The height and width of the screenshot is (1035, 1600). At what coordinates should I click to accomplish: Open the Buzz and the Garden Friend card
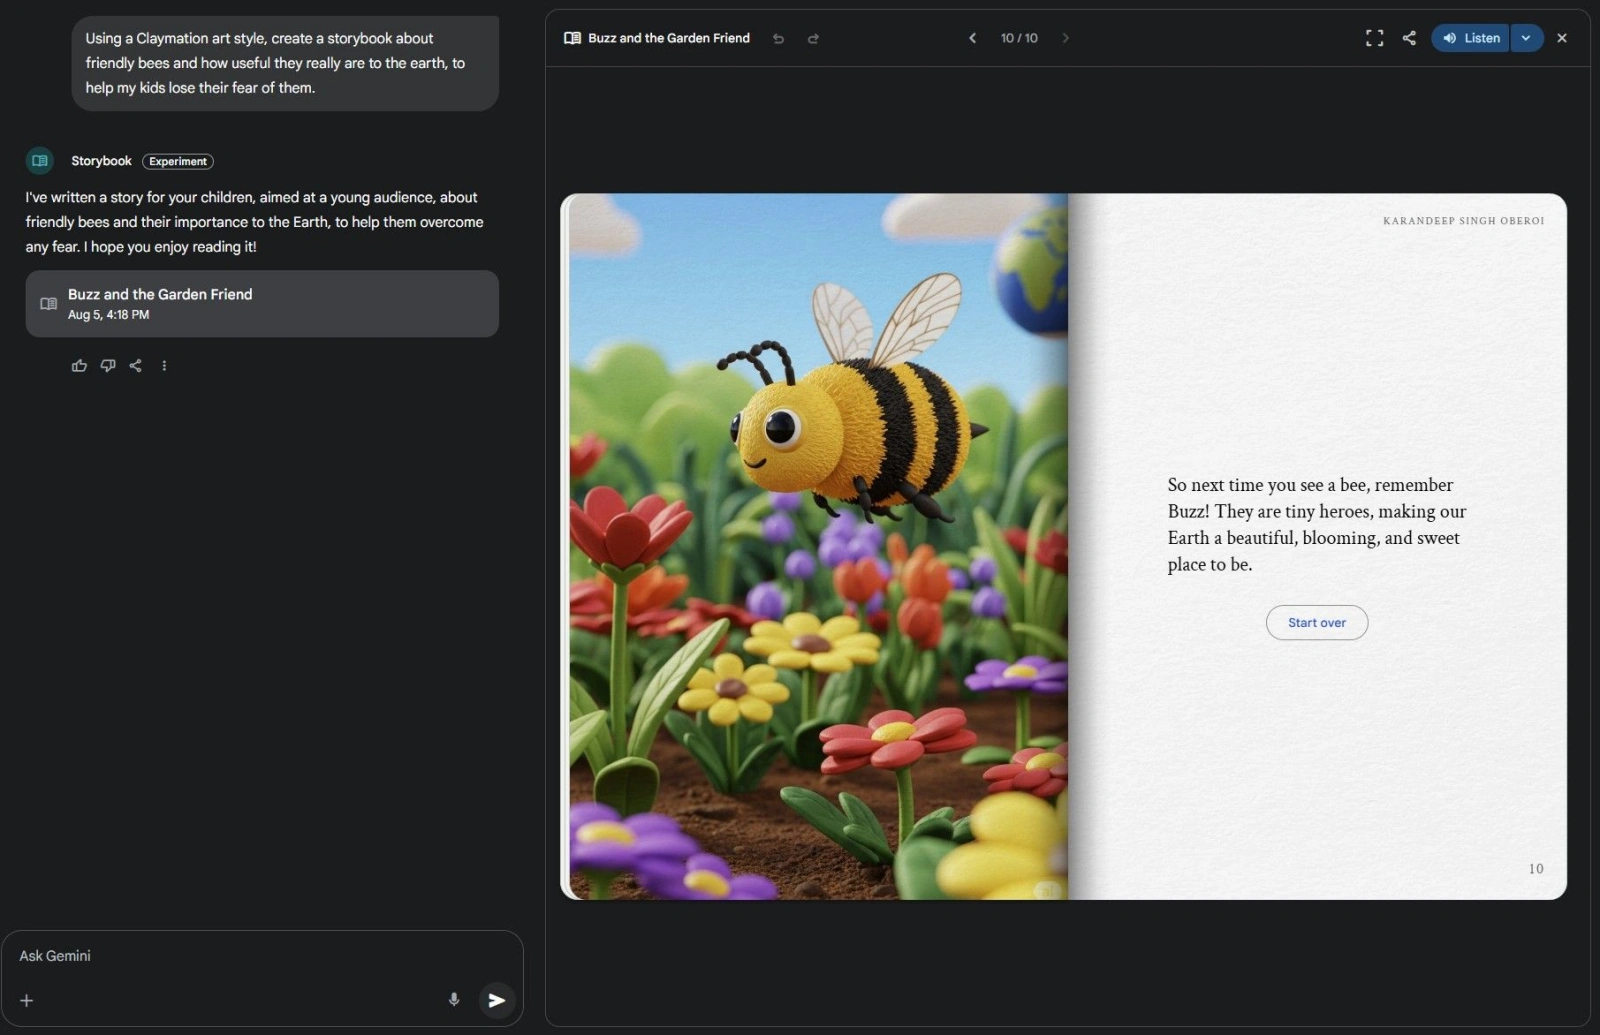click(x=262, y=304)
